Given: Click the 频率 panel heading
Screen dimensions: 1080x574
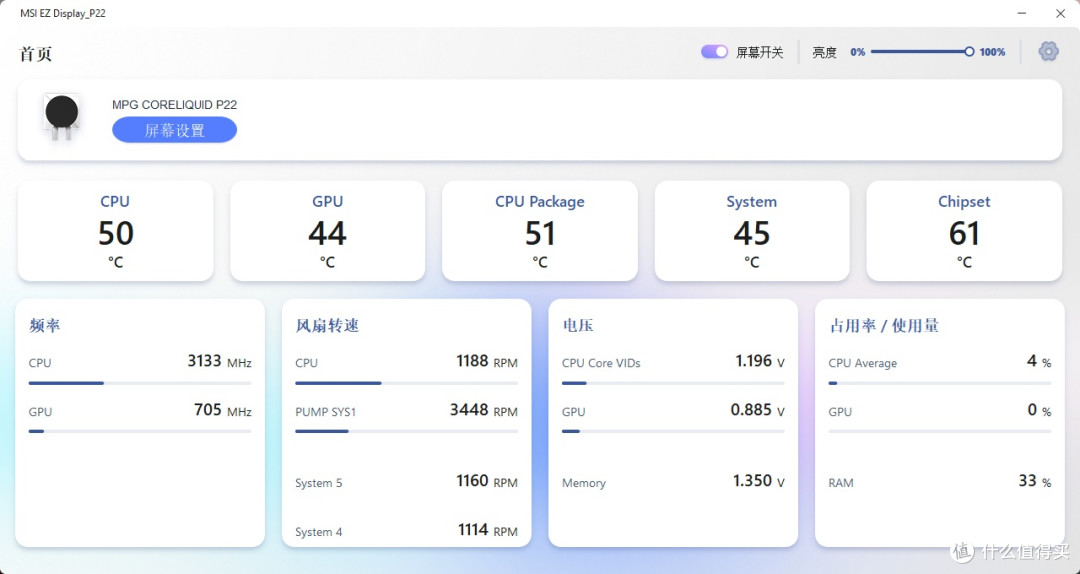Looking at the screenshot, I should point(45,325).
